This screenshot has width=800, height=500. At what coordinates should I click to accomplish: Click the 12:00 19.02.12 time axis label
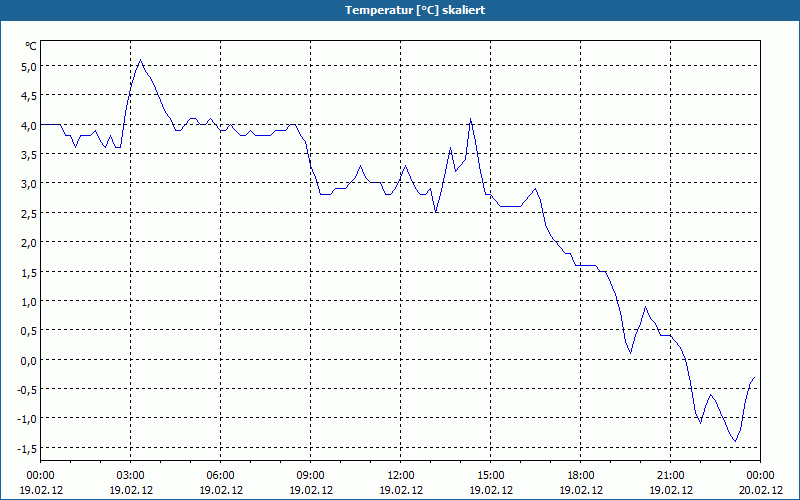401,483
